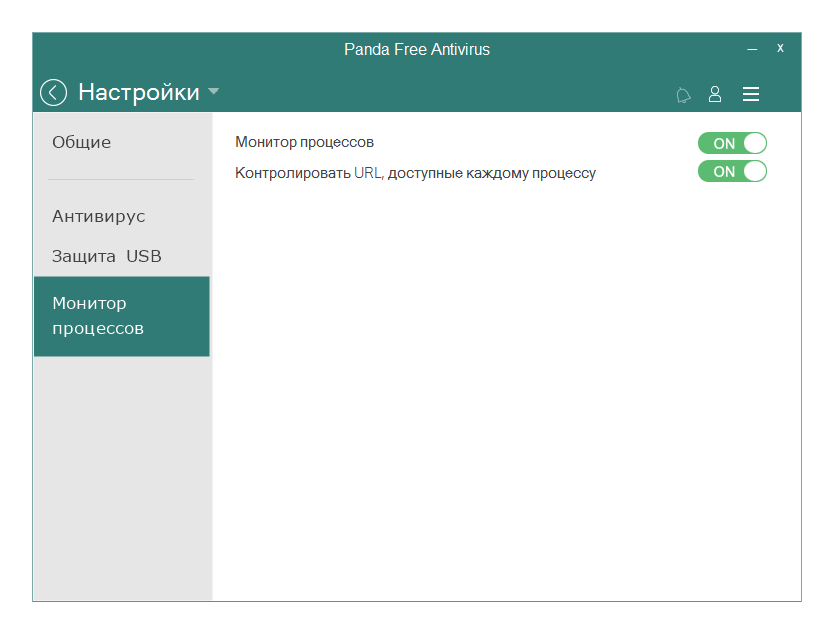
Task: Expand the Настройки dropdown arrow
Action: (213, 91)
